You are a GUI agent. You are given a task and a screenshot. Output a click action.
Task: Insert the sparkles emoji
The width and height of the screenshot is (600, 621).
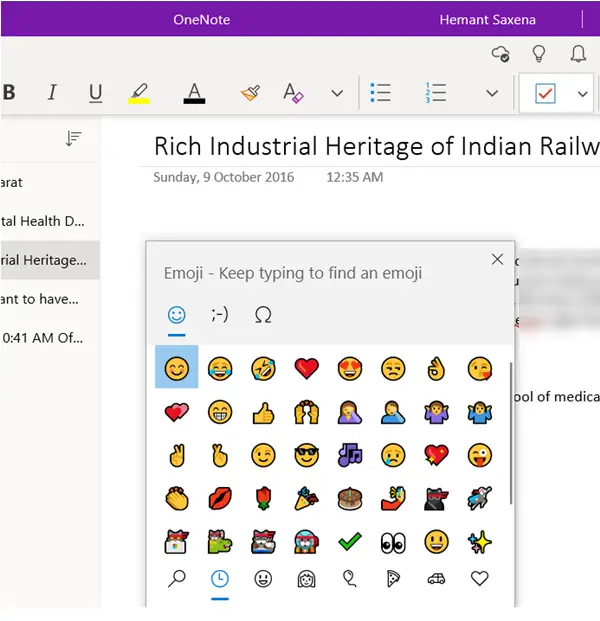click(480, 542)
